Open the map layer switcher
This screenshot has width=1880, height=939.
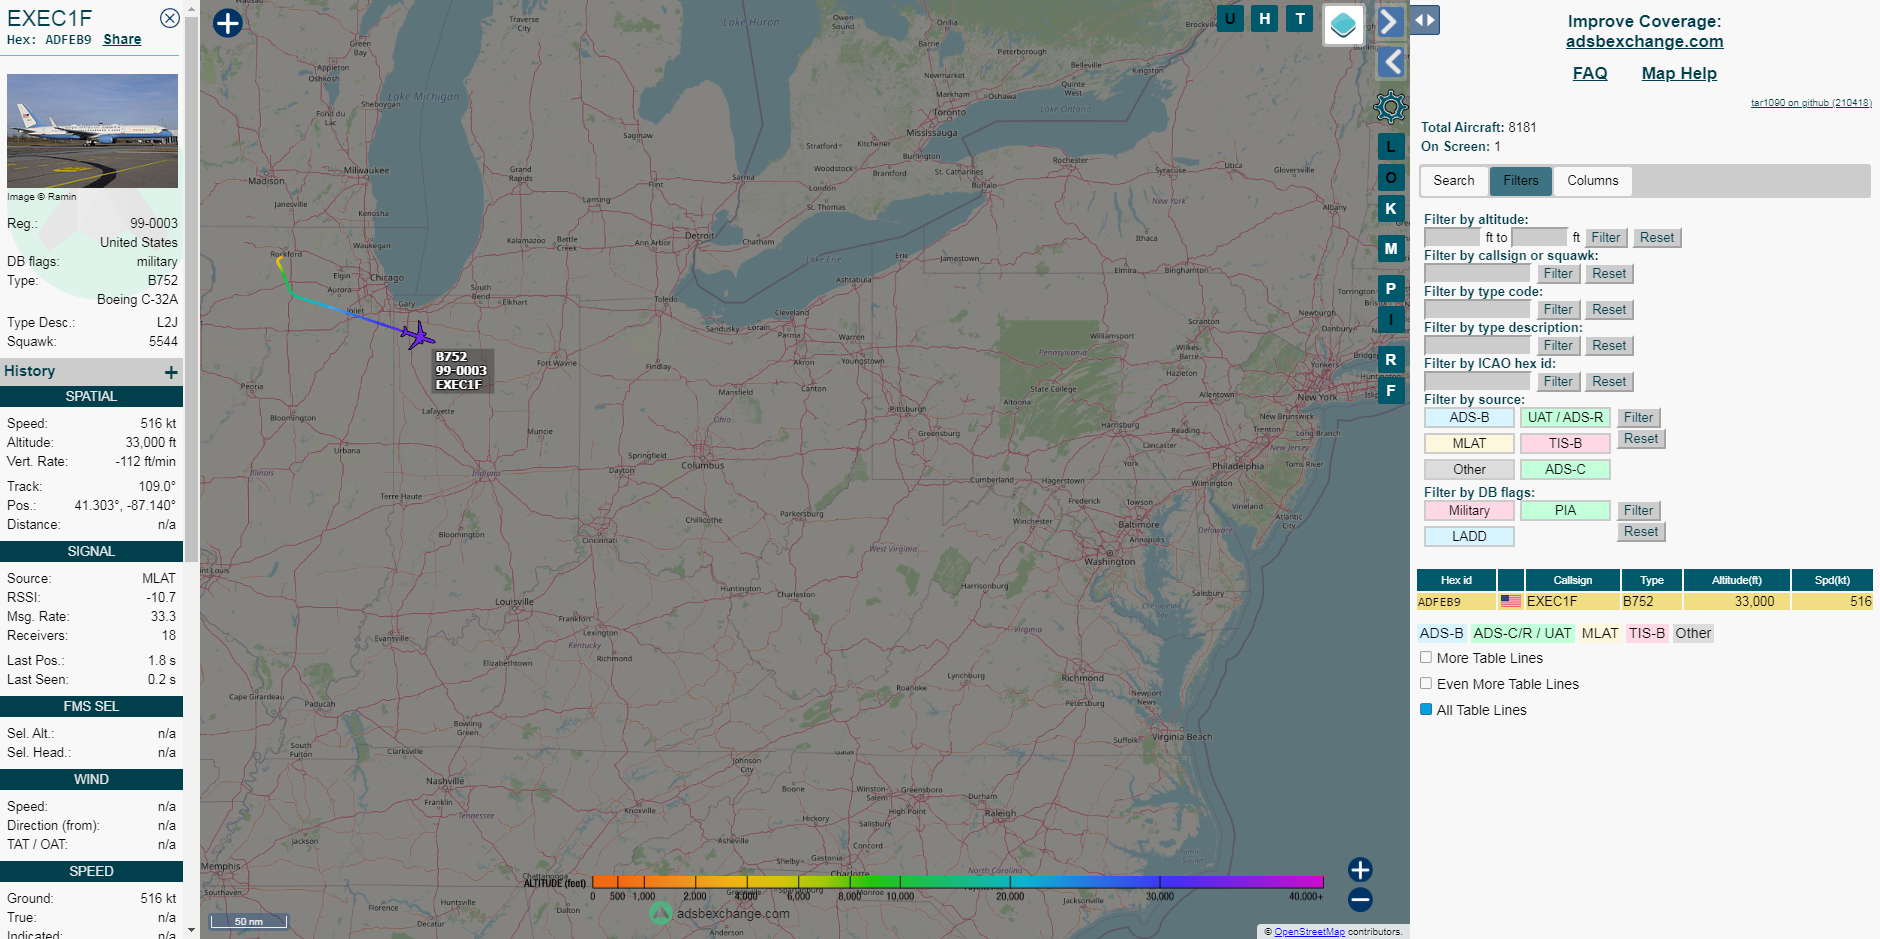(x=1344, y=25)
